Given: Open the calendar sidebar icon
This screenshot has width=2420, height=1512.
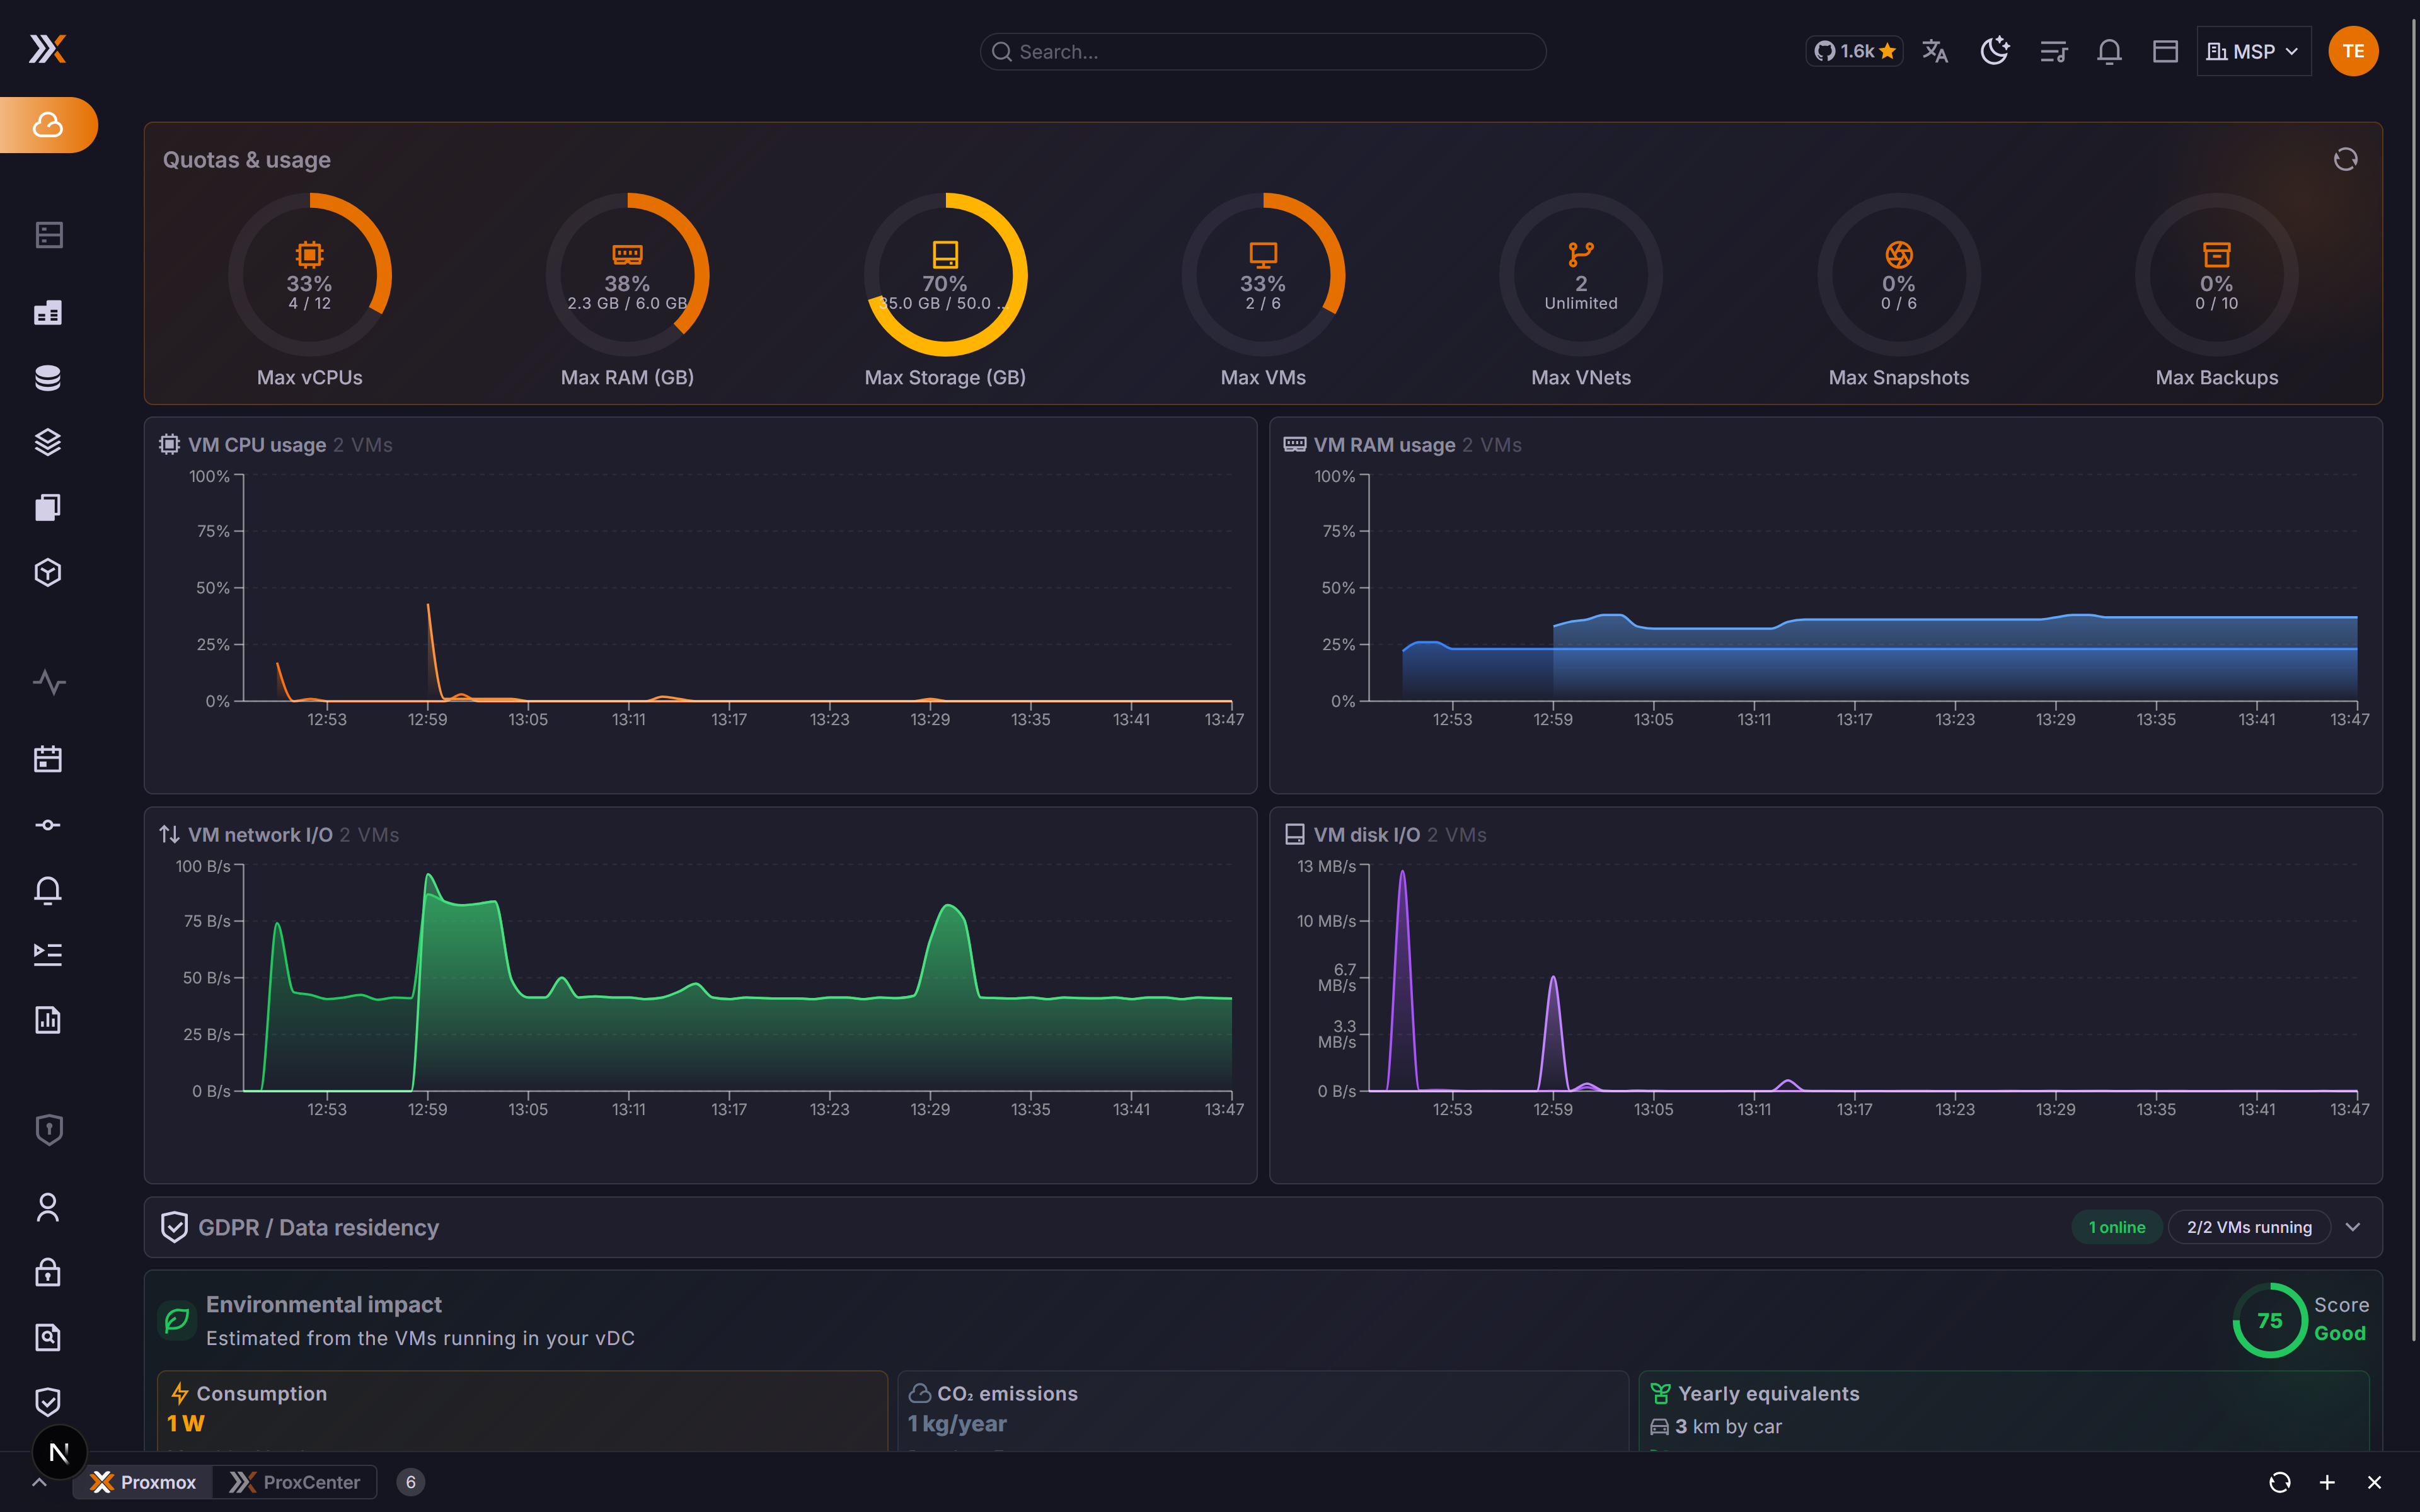Looking at the screenshot, I should click(48, 759).
